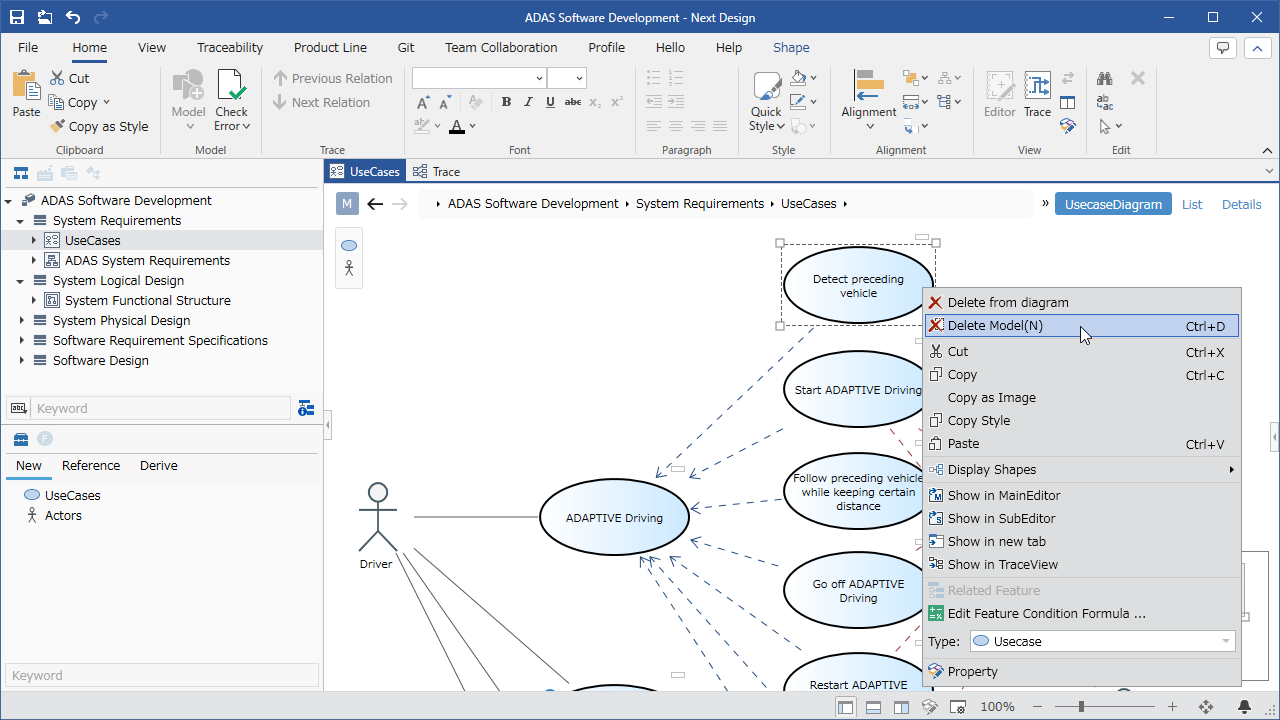
Task: Switch to List view link
Action: point(1192,204)
